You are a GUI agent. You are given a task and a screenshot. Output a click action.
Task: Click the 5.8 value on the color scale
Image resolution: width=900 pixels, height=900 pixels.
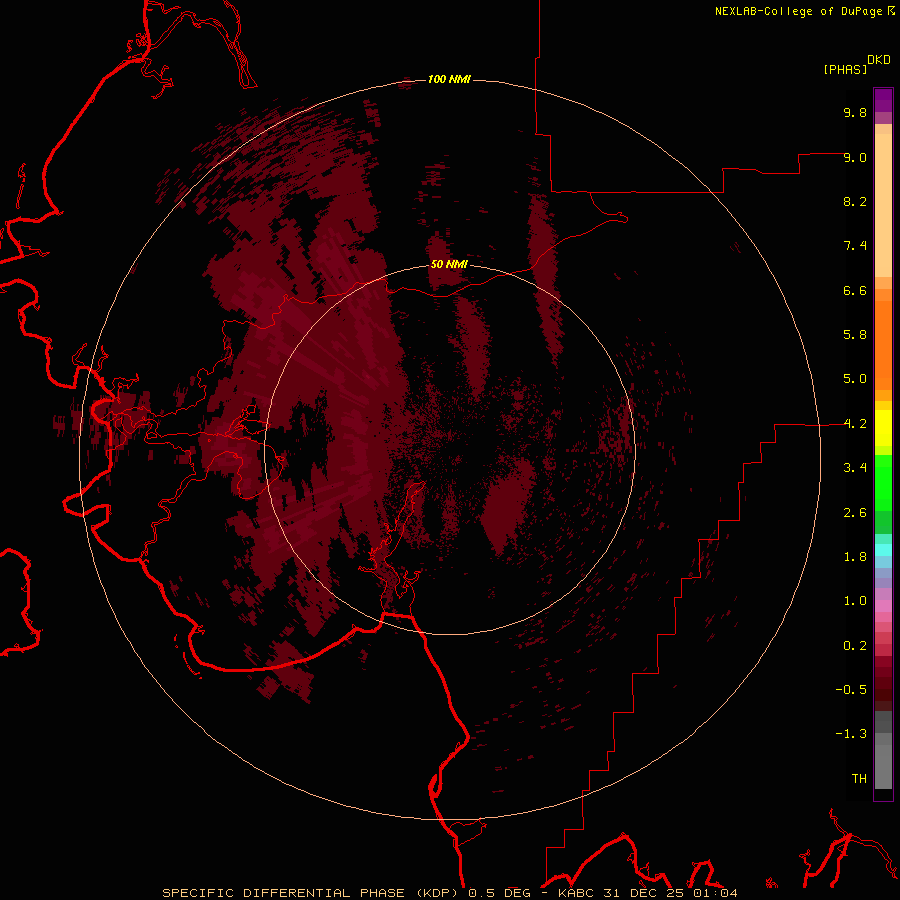(855, 335)
